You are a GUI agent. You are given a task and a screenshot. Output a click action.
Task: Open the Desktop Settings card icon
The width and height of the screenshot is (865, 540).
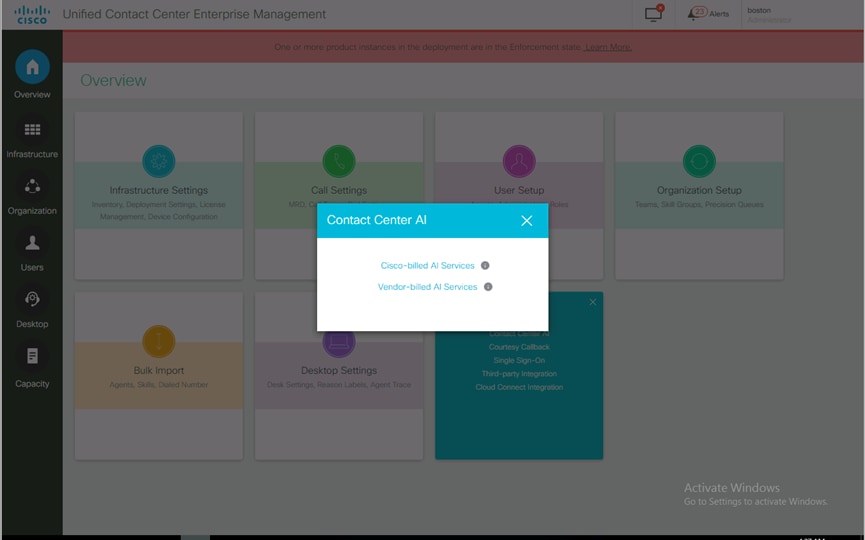click(x=339, y=345)
